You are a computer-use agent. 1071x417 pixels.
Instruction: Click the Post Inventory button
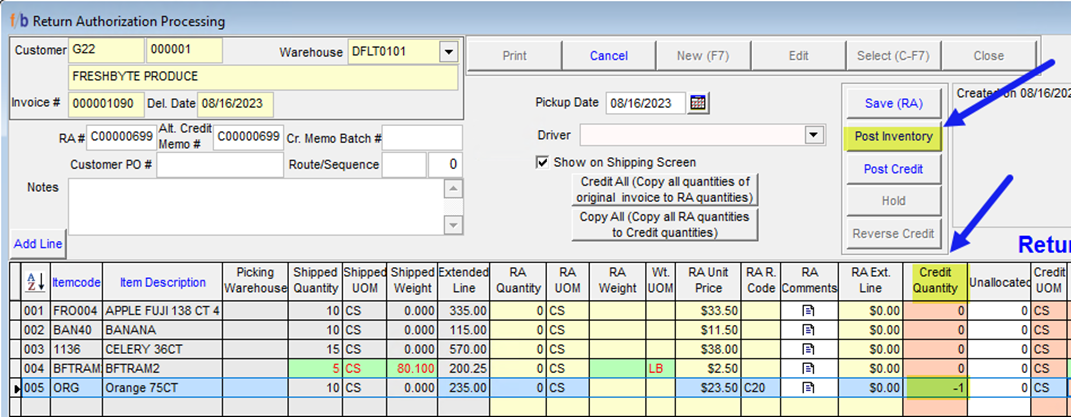[893, 137]
